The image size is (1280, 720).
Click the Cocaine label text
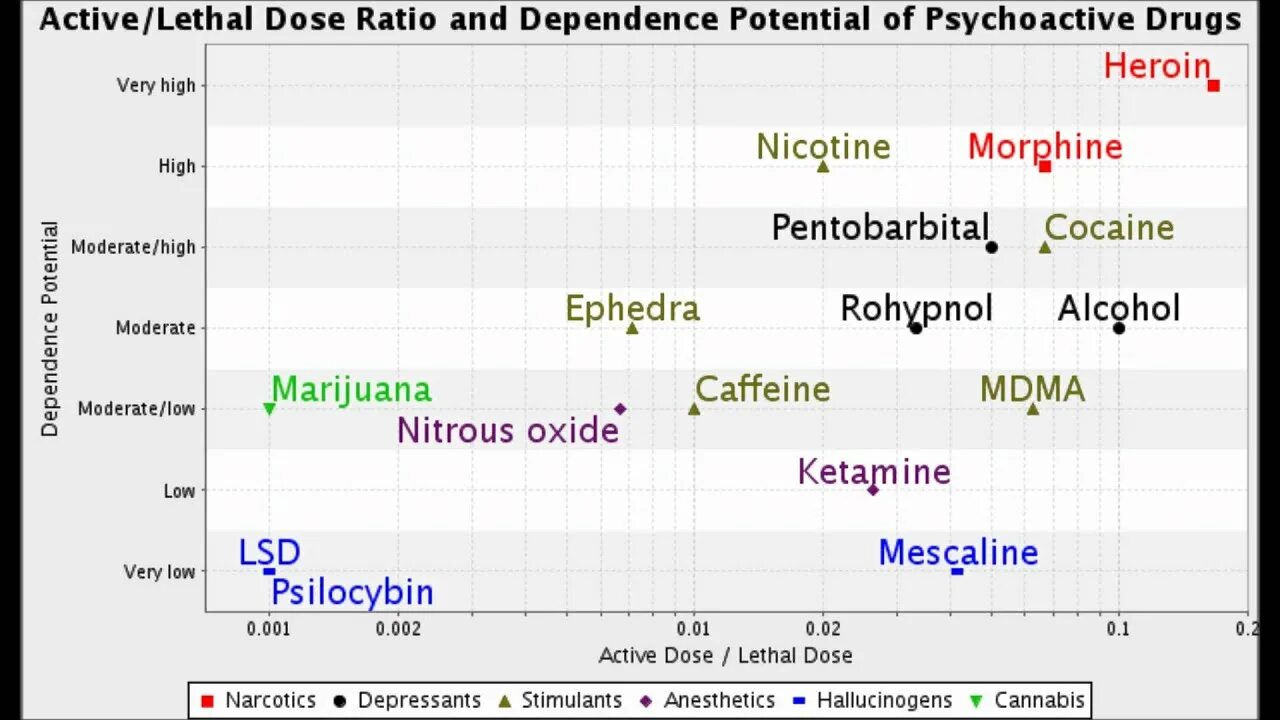1109,228
